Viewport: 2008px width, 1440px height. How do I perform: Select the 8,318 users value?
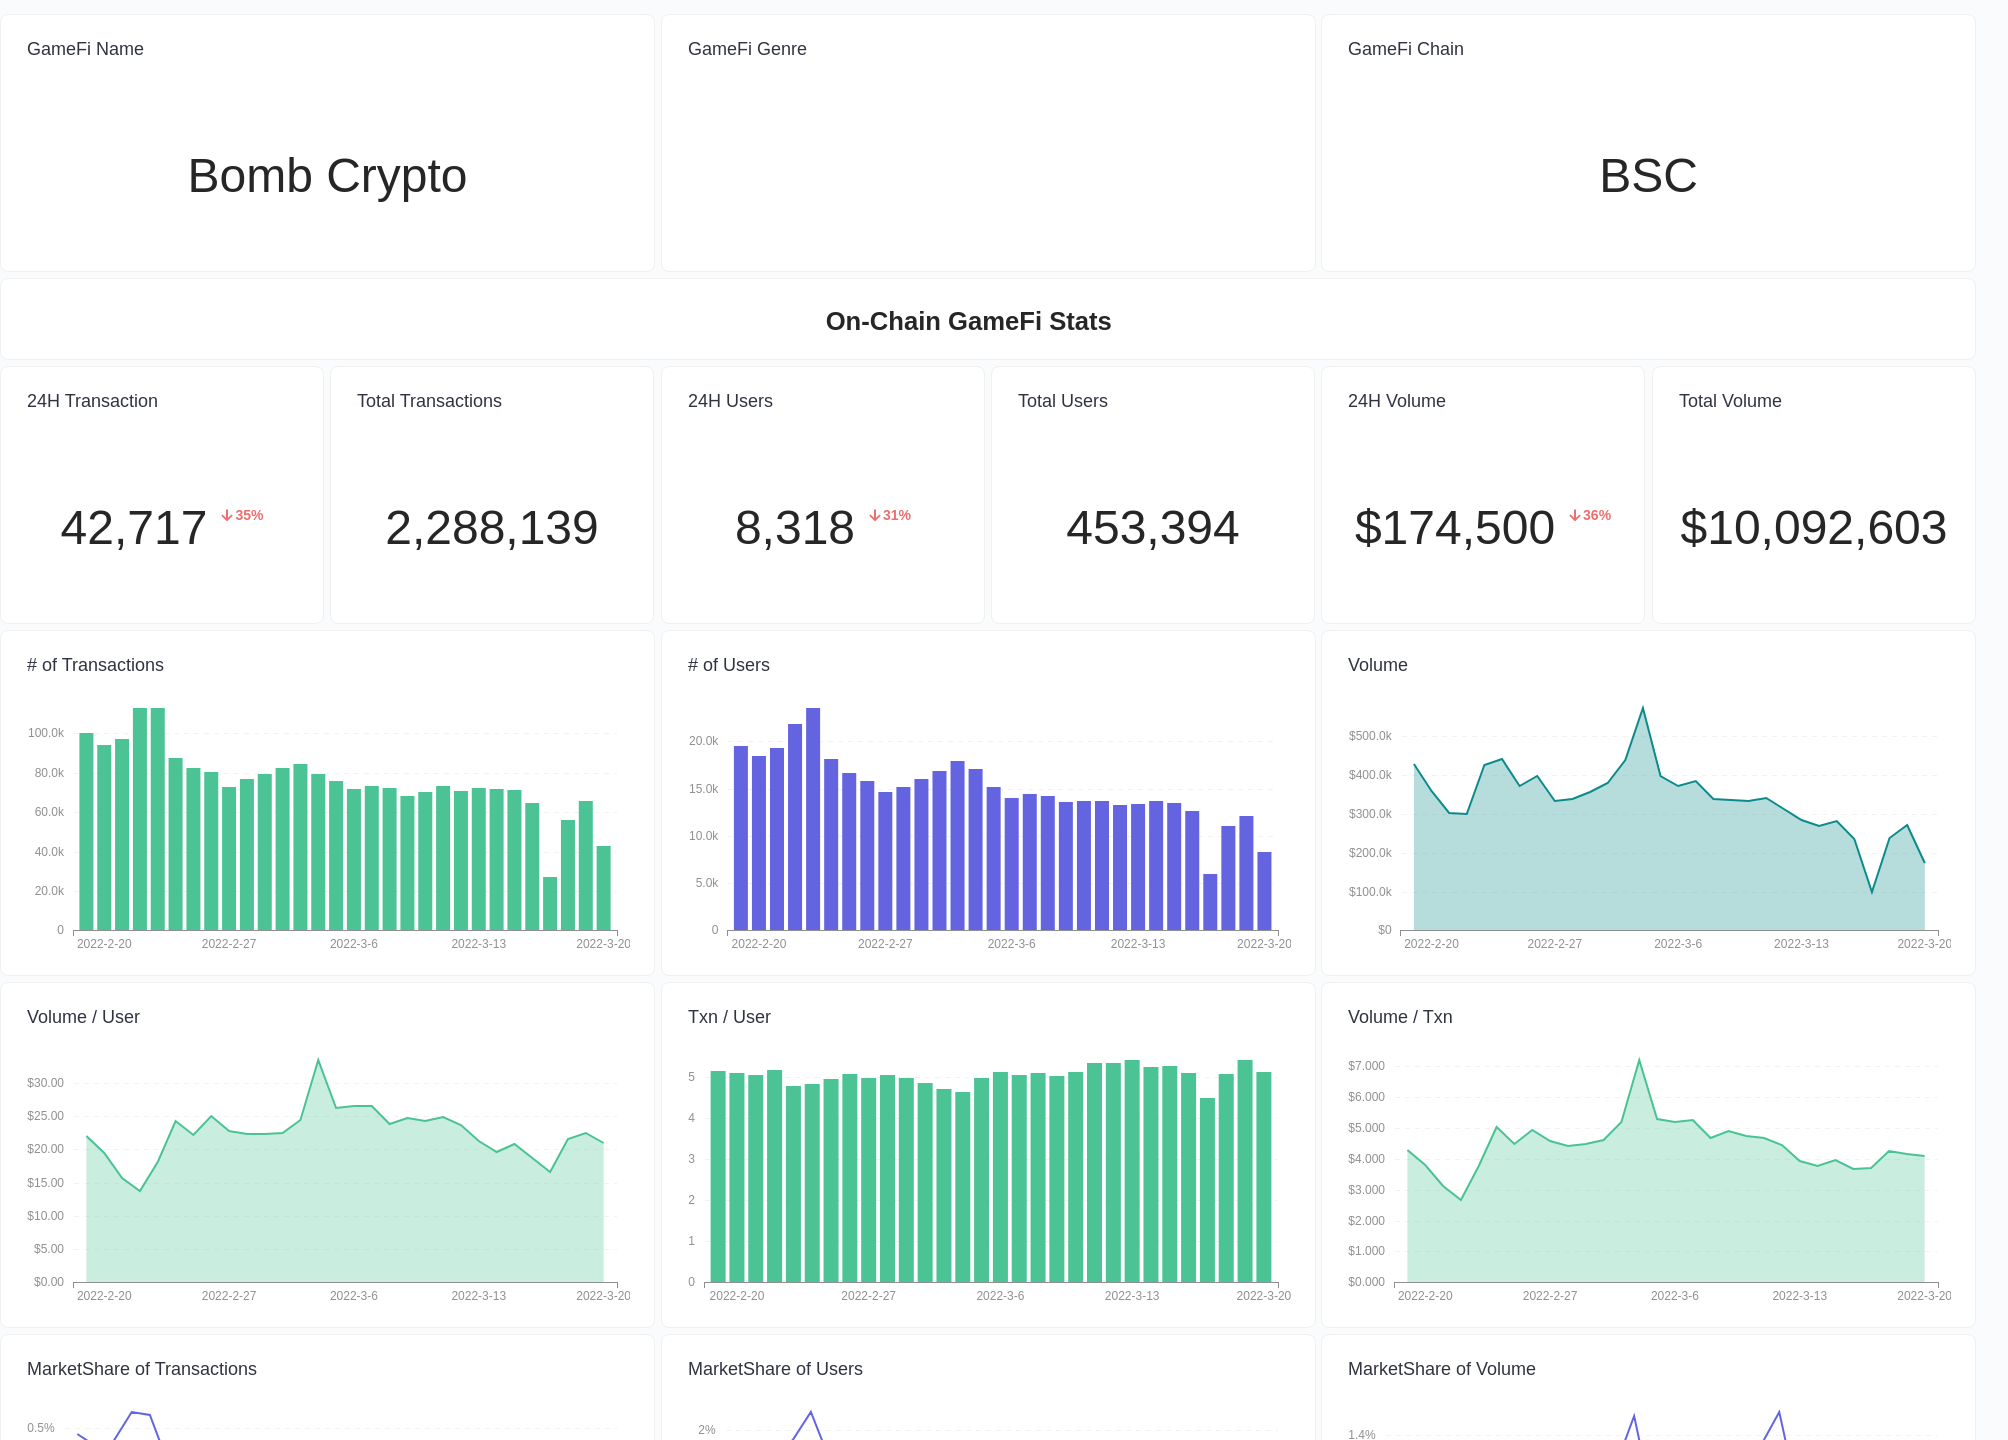[794, 528]
